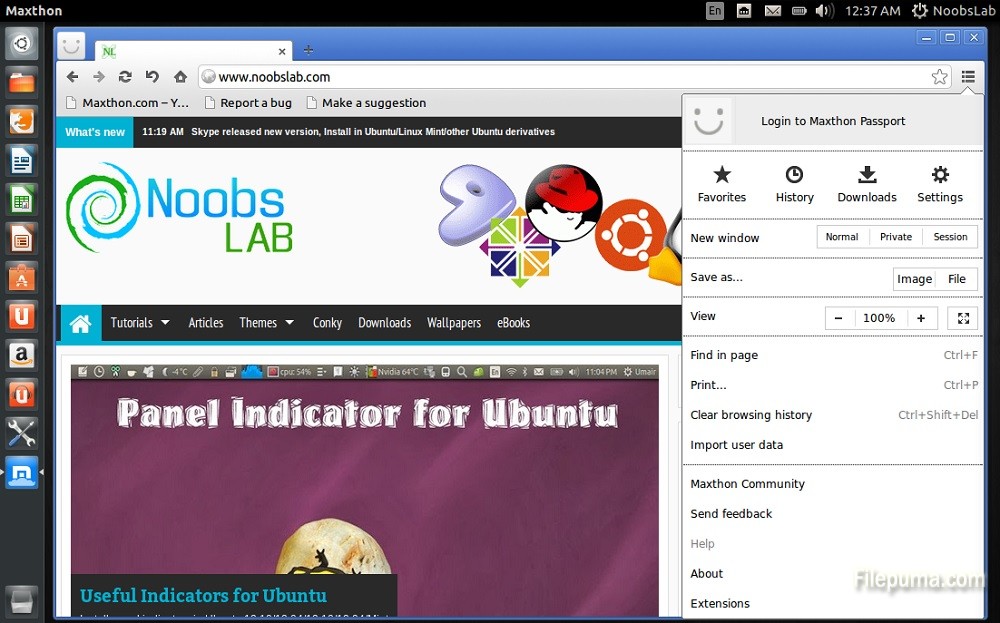
Task: Bookmark page with the star icon
Action: [939, 77]
